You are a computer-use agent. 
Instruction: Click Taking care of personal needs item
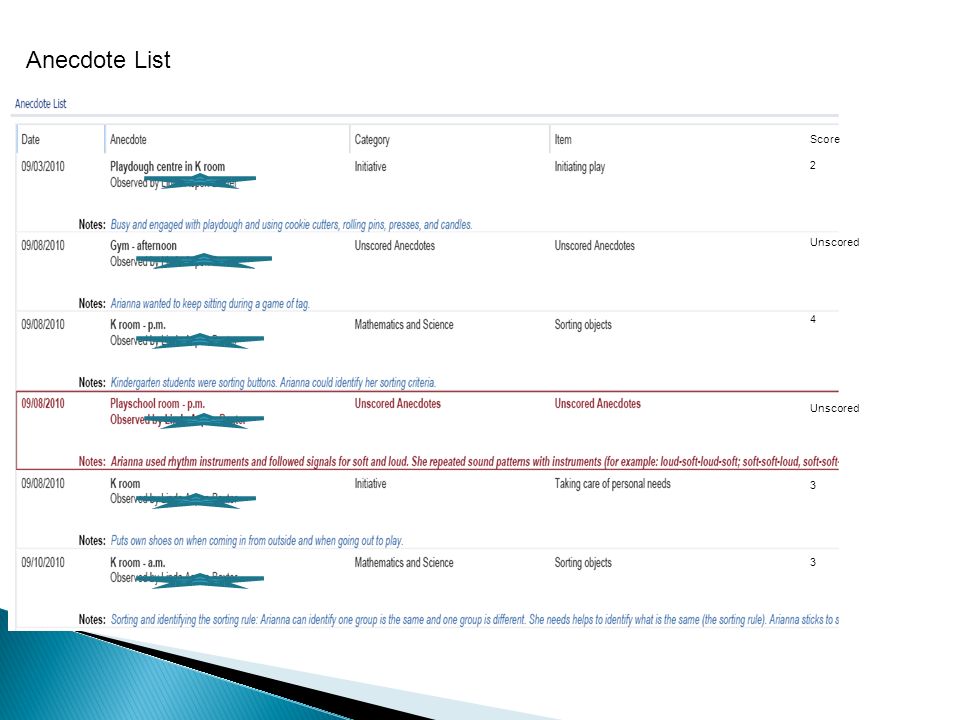pyautogui.click(x=612, y=484)
